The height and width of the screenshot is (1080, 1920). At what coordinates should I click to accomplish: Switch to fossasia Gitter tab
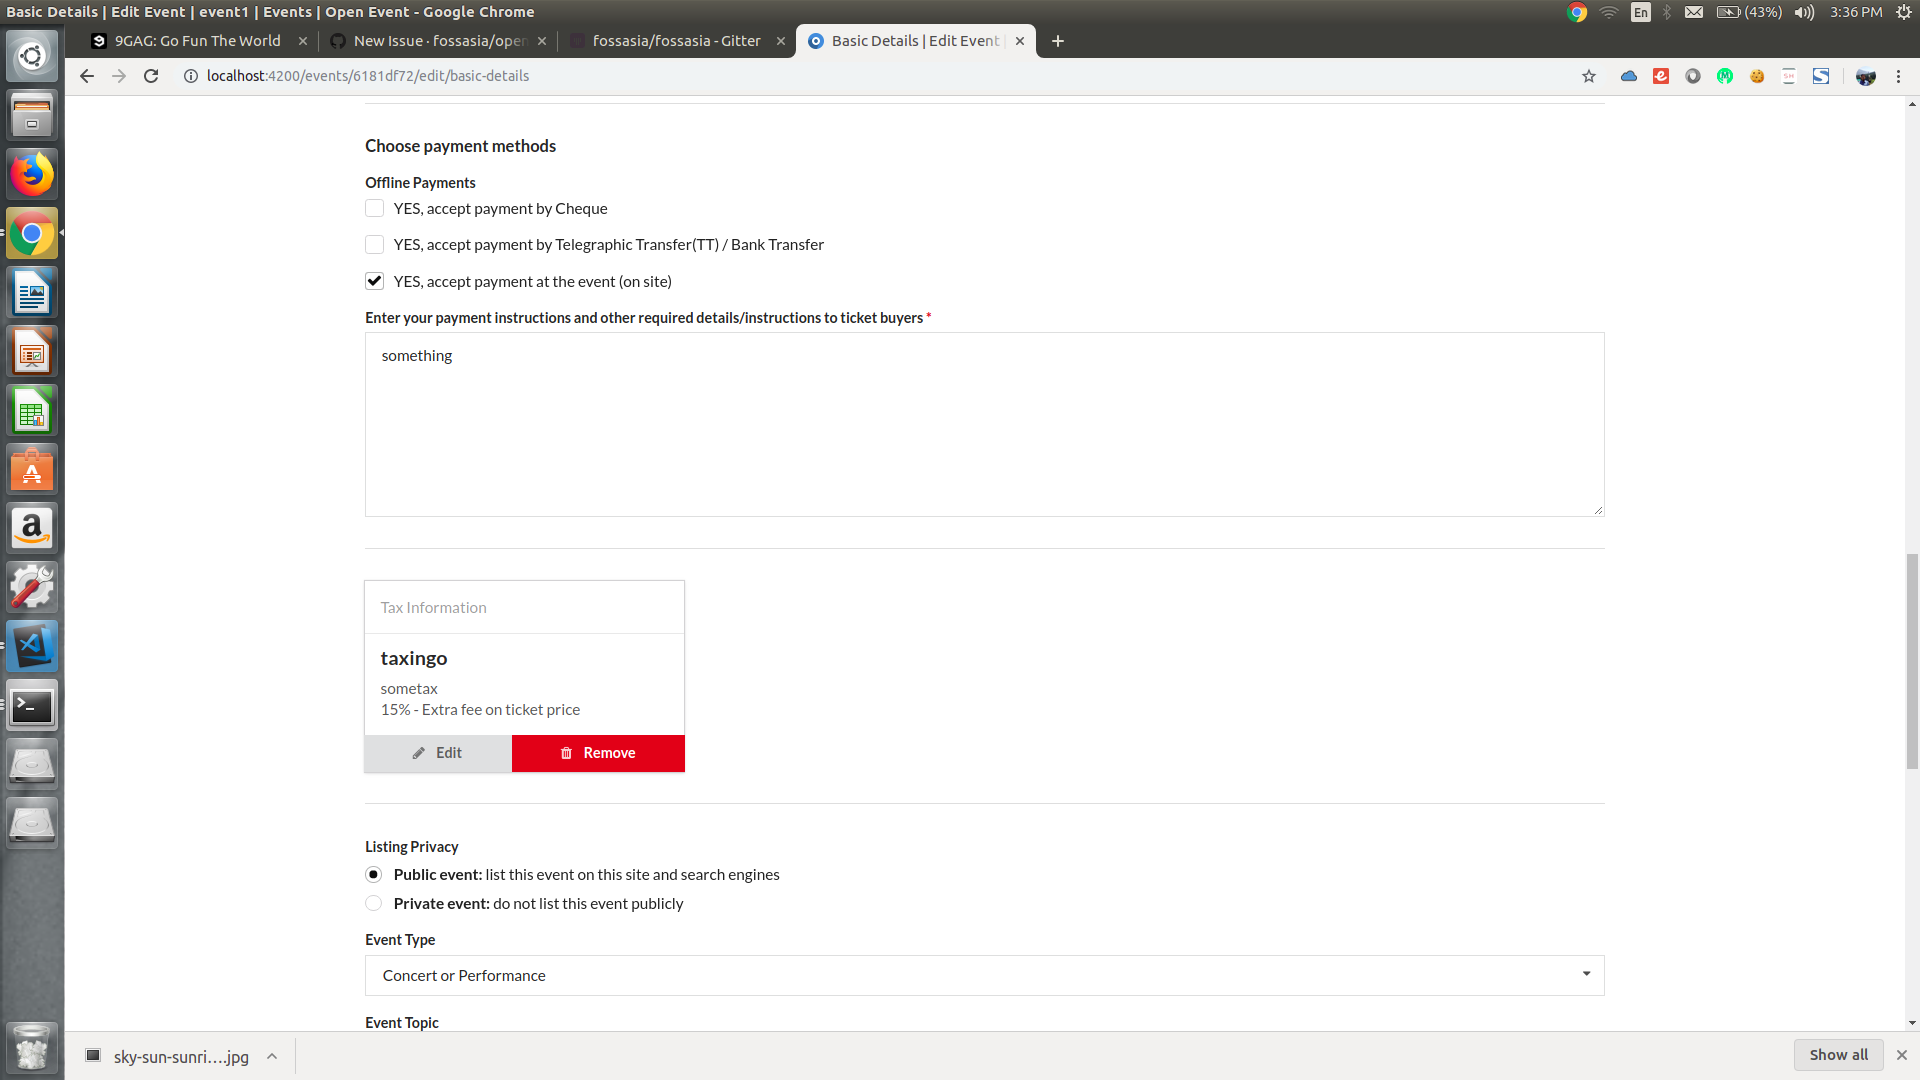coord(676,41)
